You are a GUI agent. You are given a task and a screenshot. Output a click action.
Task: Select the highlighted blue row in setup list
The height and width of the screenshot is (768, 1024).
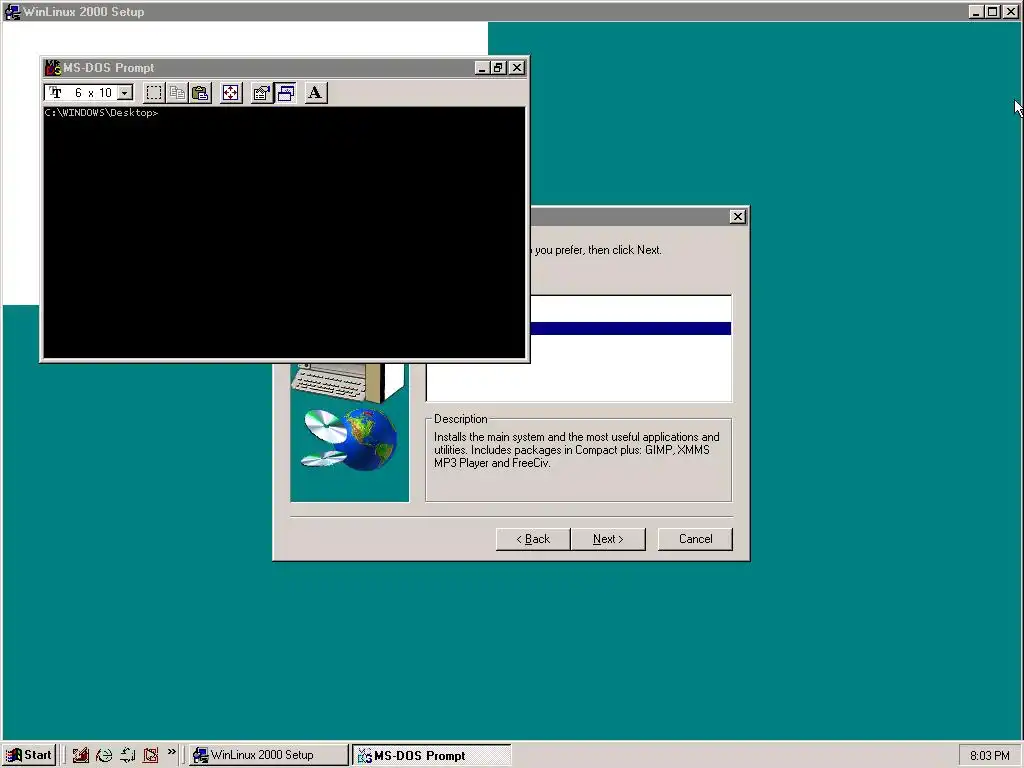coord(631,328)
